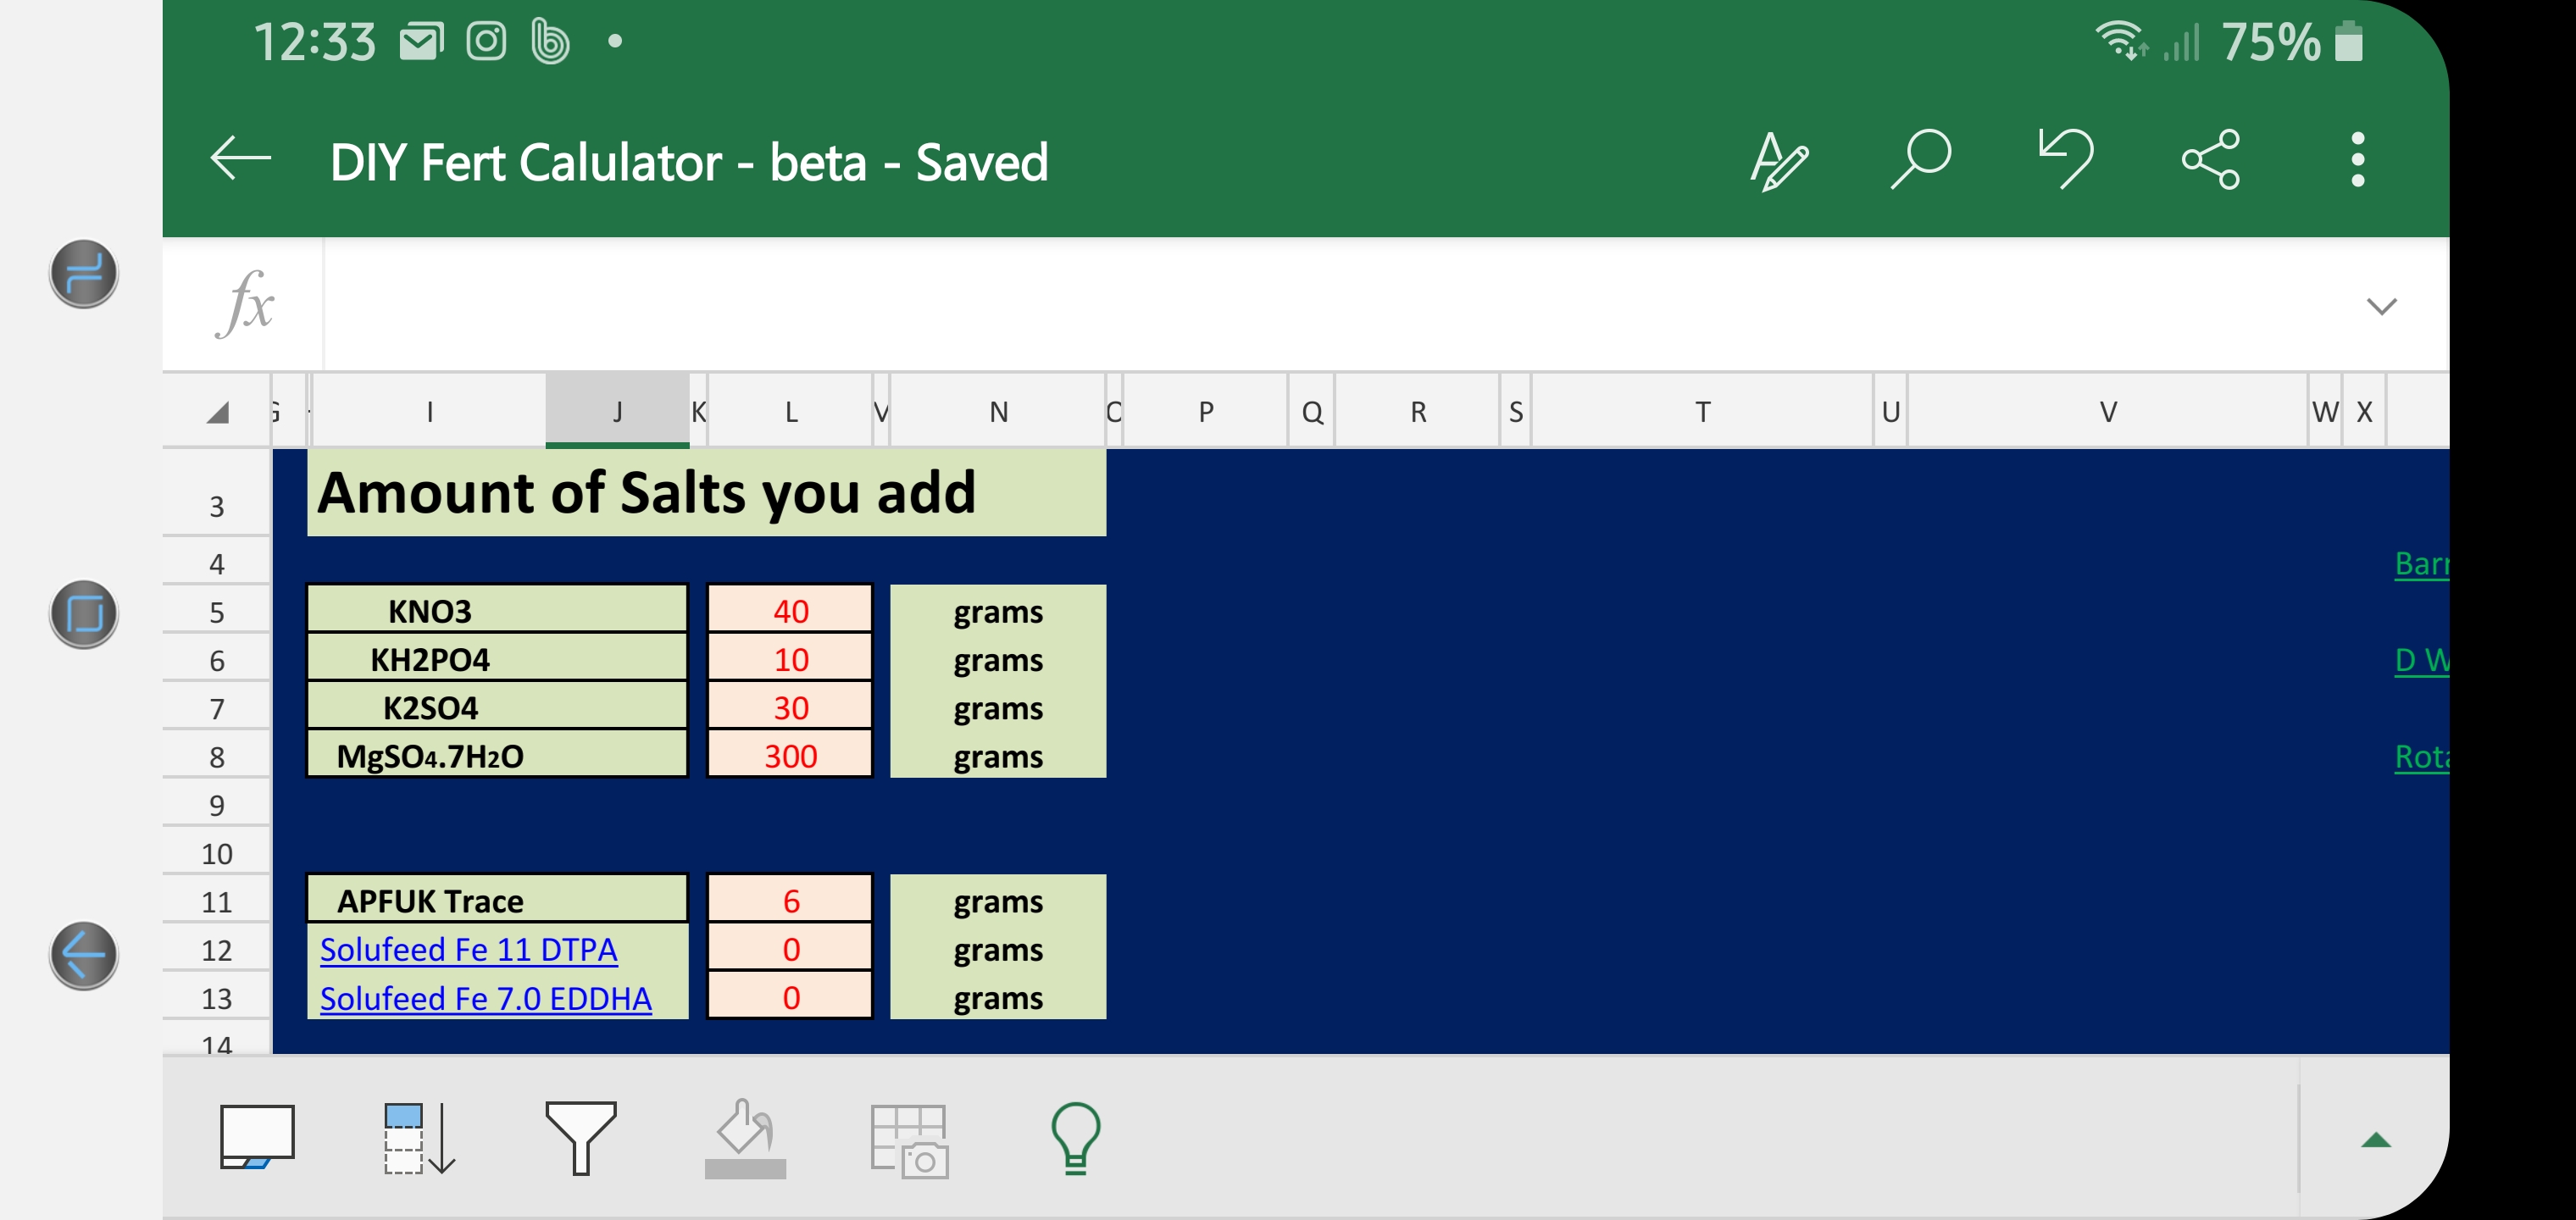Viewport: 2576px width, 1220px height.
Task: Select the K2SO4 cell
Action: pyautogui.click(x=497, y=707)
